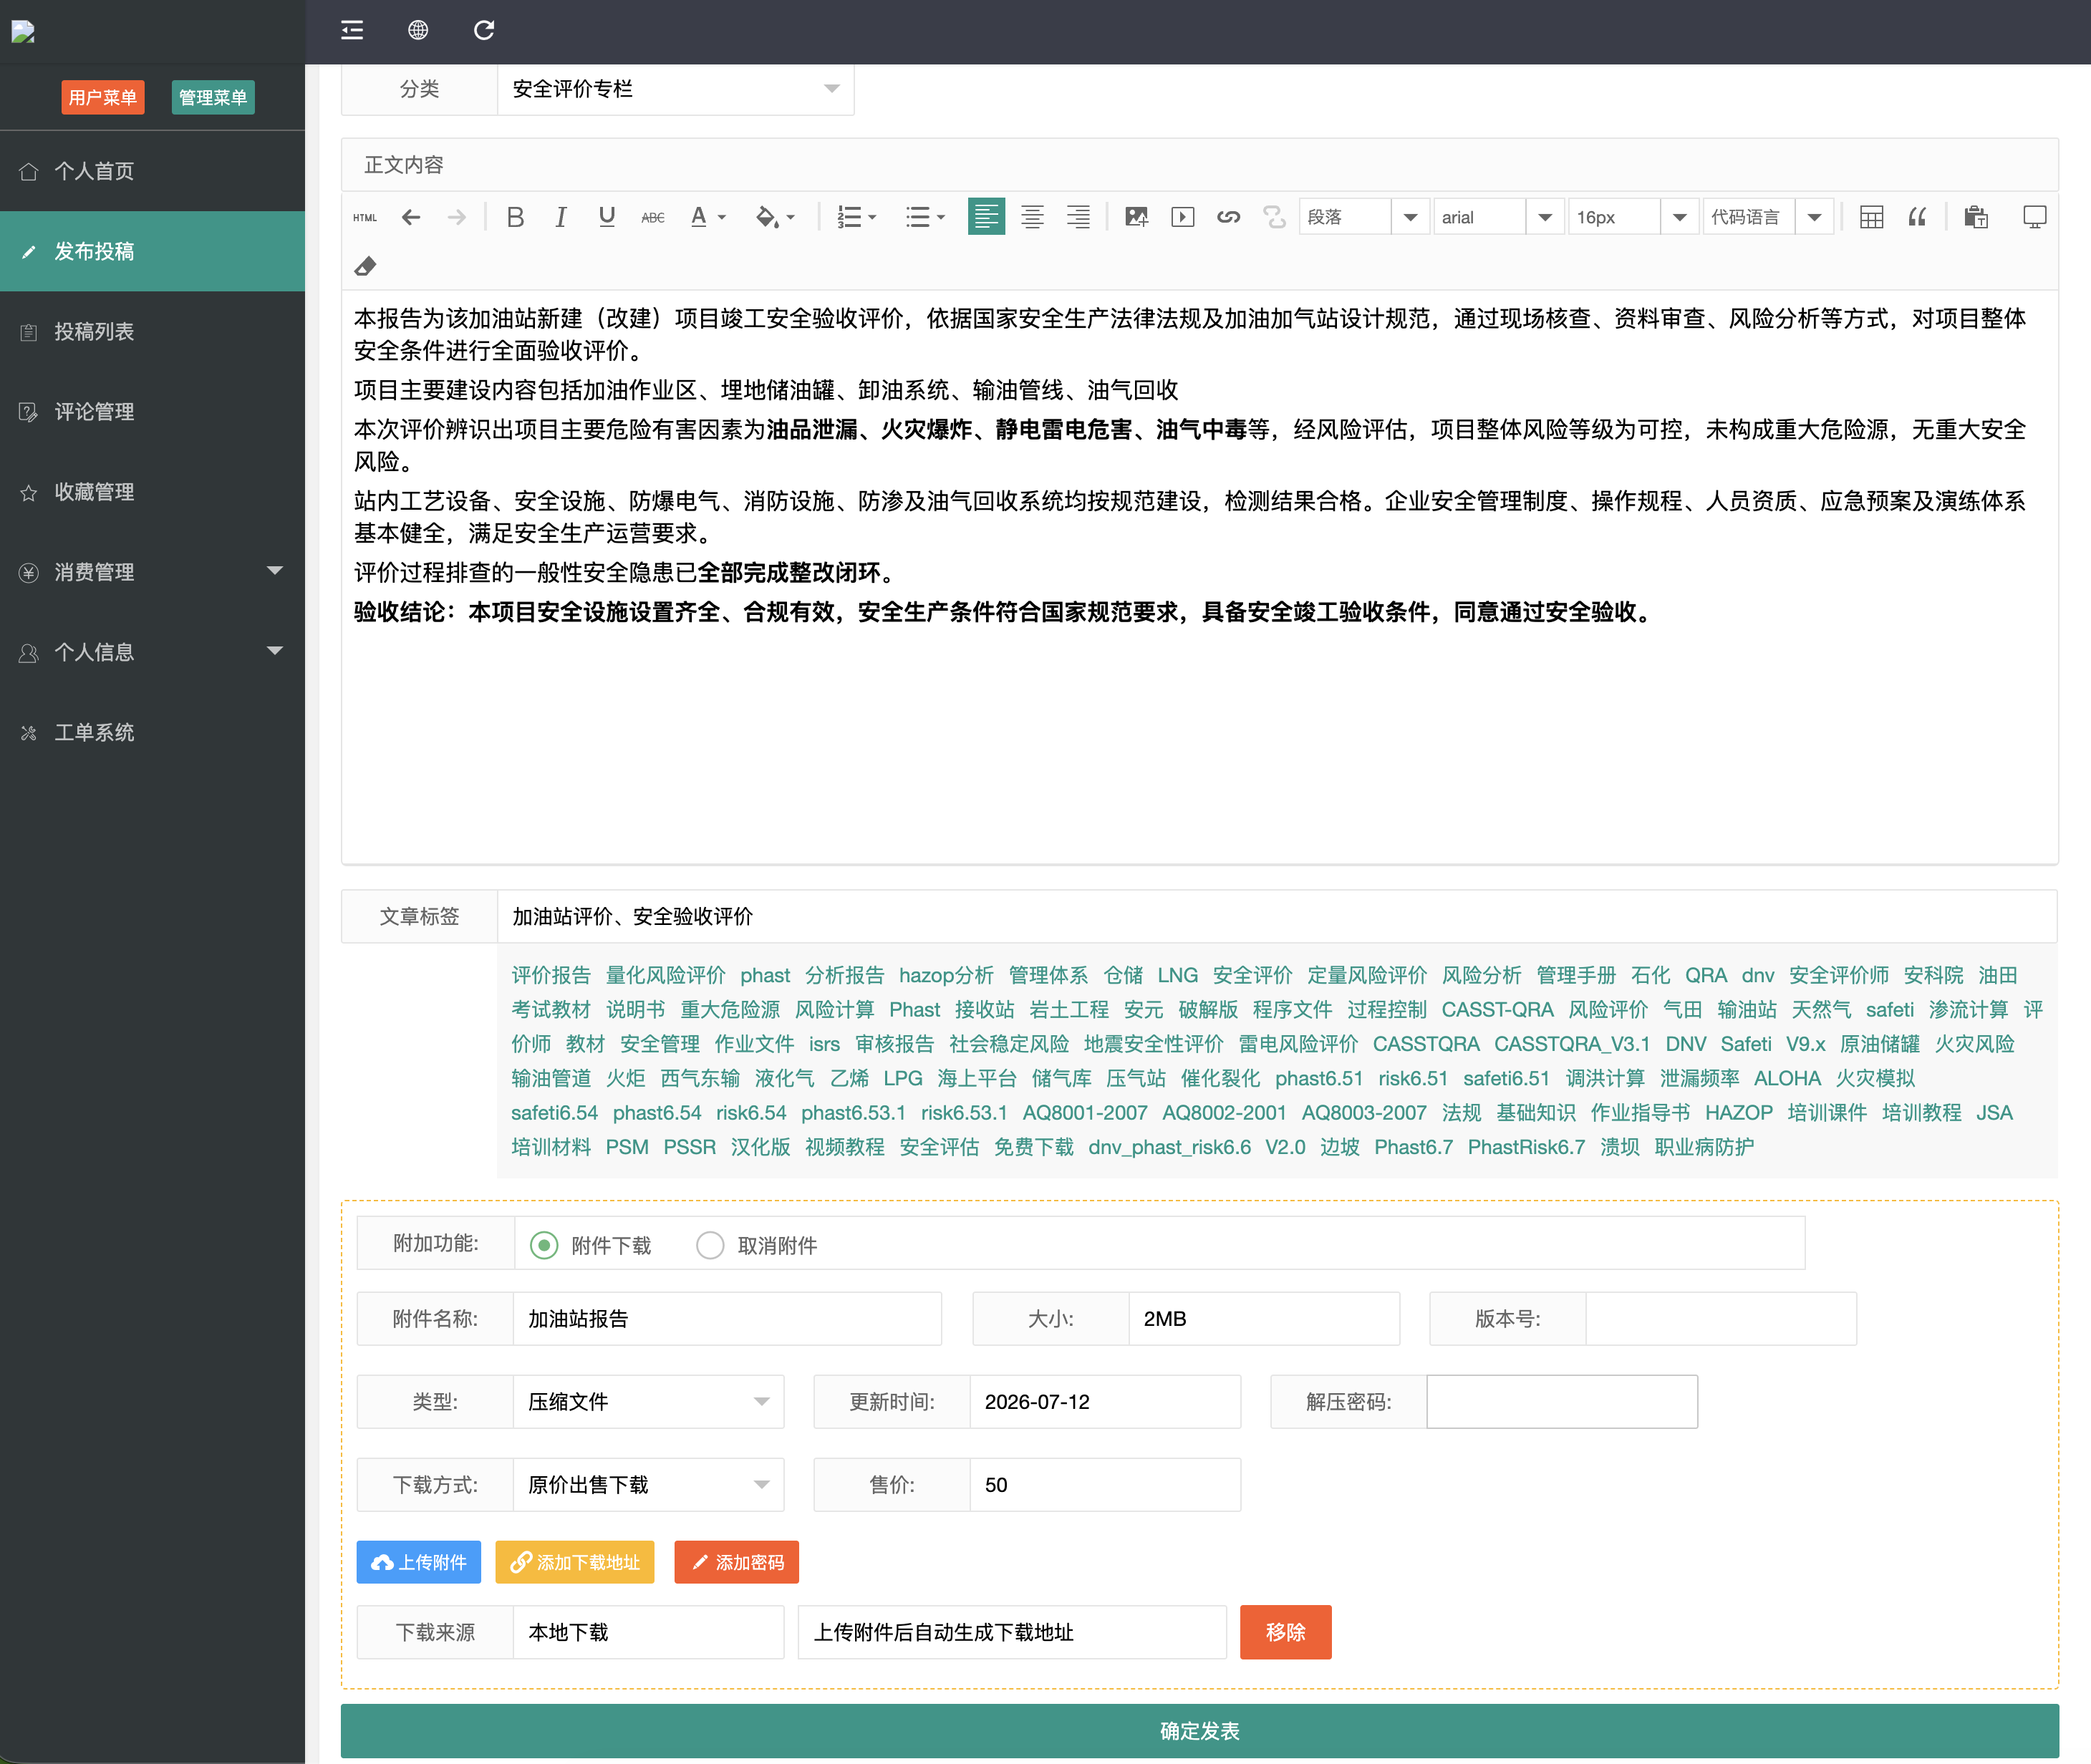Open the 分类 category dropdown
The image size is (2091, 1764).
pos(676,89)
